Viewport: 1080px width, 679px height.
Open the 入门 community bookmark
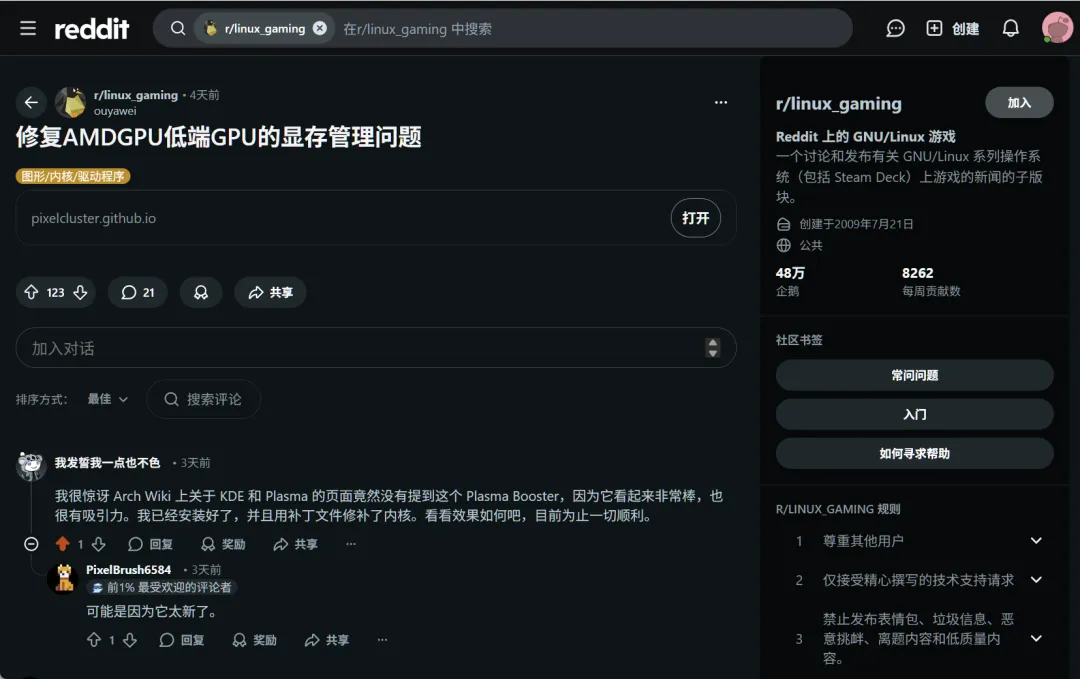click(914, 415)
